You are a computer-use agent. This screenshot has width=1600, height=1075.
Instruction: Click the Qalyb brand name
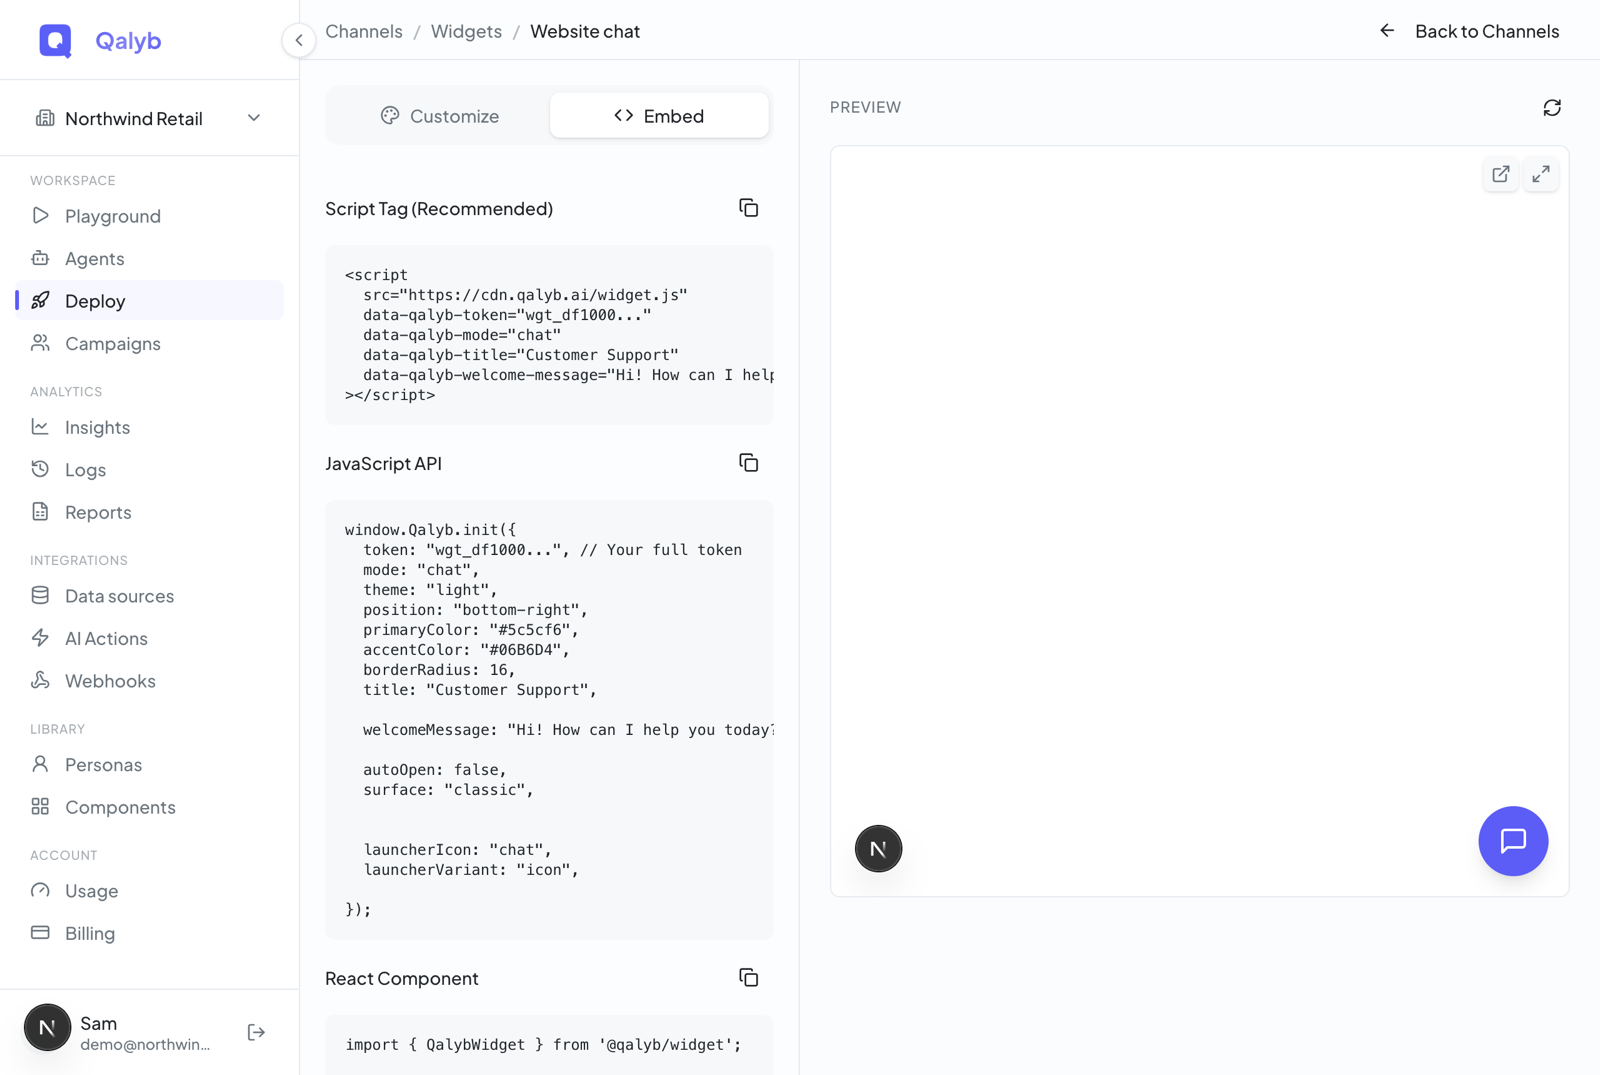[x=128, y=40]
